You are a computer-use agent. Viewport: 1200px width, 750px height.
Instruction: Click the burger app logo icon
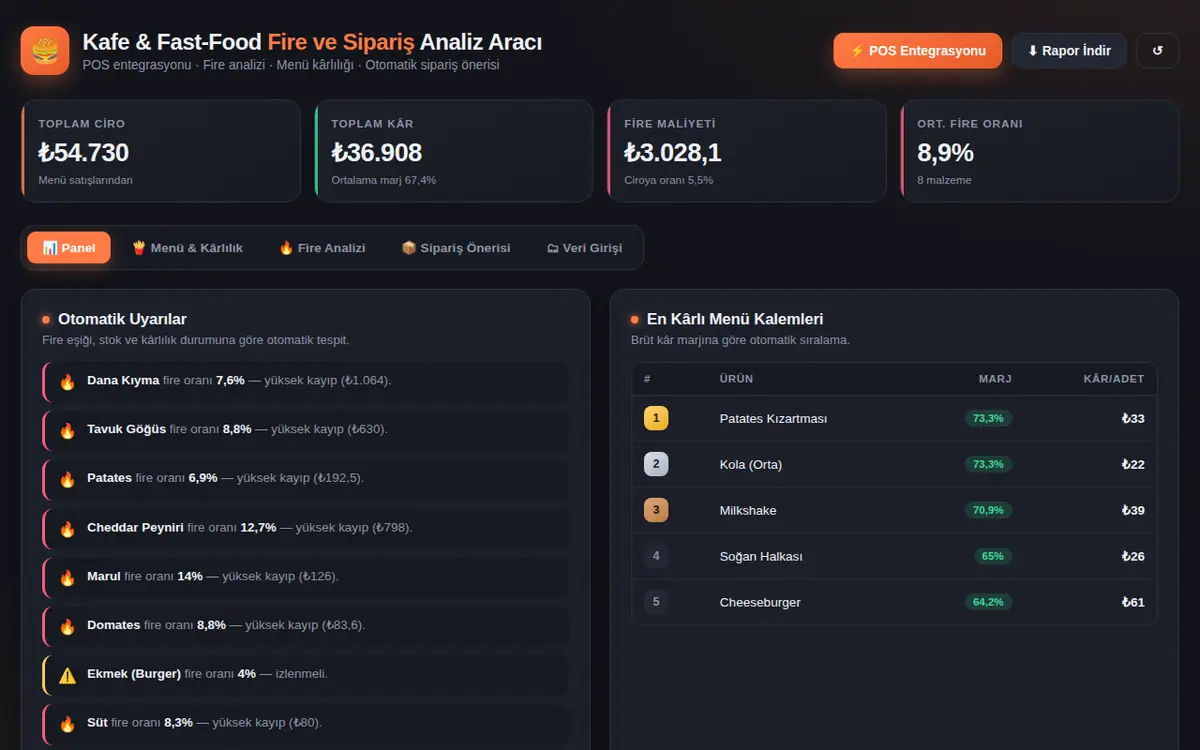pyautogui.click(x=45, y=50)
